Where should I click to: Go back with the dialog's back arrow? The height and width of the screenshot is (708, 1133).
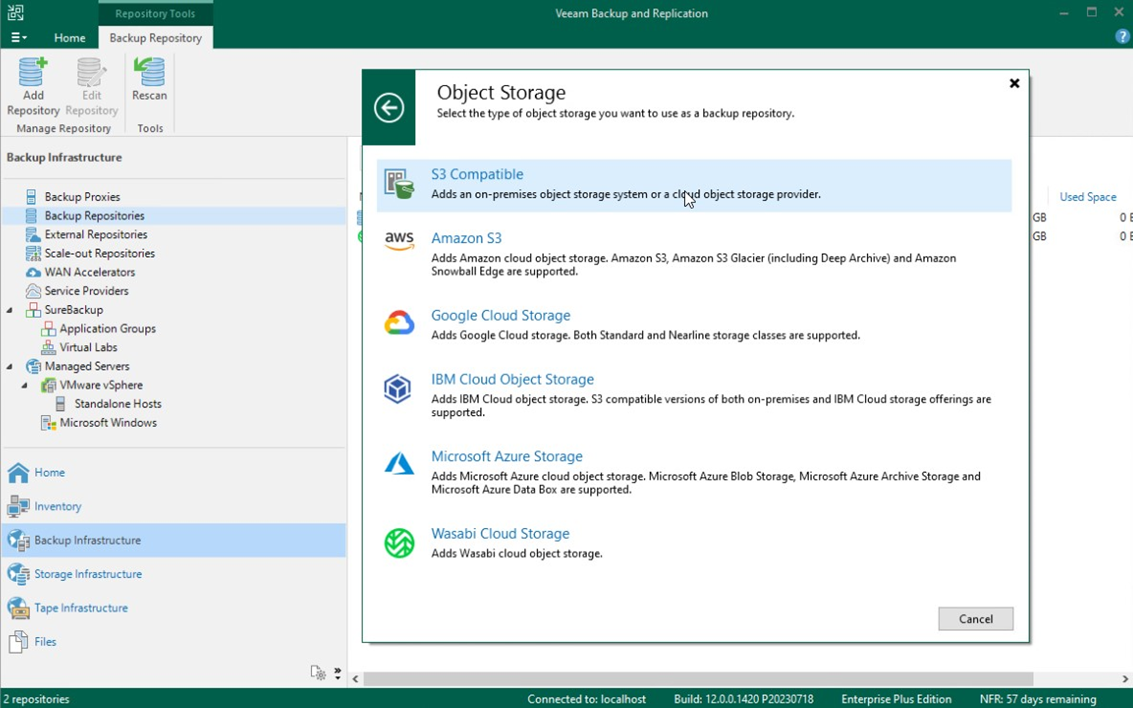389,108
